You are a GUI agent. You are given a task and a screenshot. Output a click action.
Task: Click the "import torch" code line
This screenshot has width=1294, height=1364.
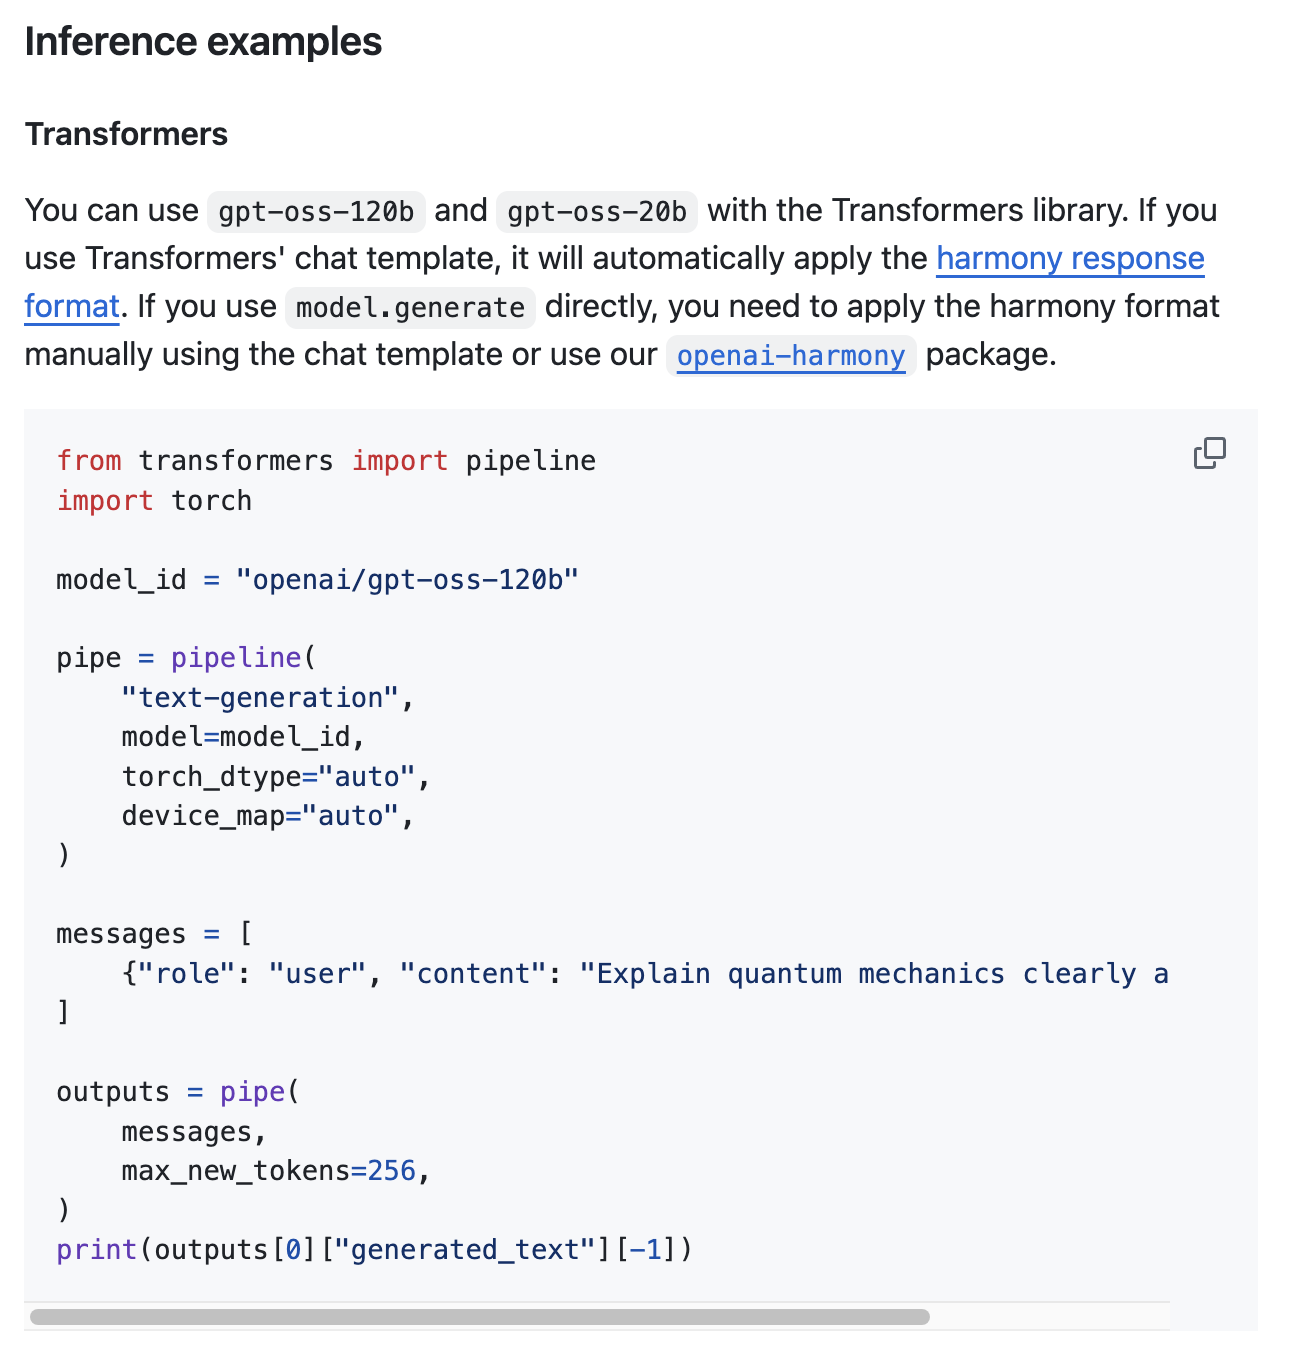(154, 500)
